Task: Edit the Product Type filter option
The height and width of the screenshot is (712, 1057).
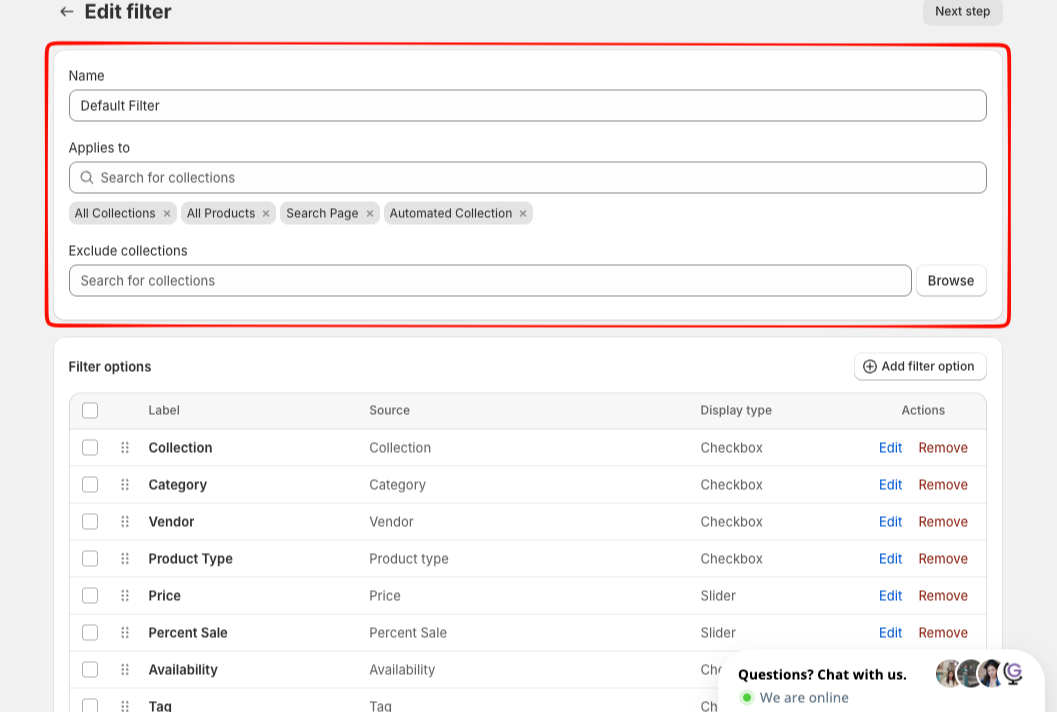Action: tap(890, 559)
